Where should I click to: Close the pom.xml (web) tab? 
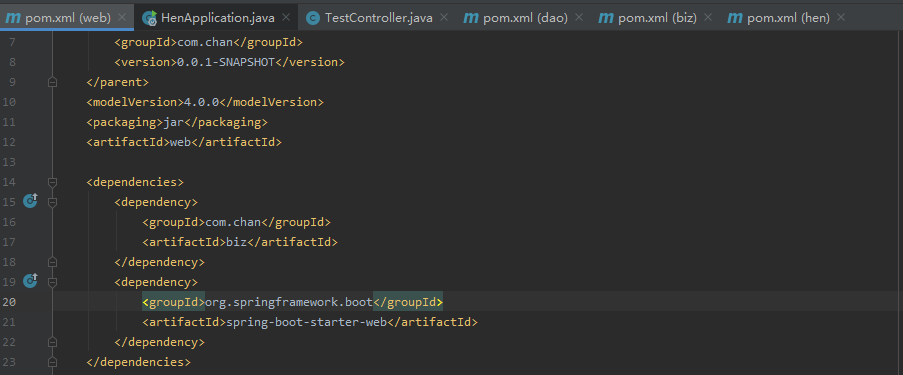click(122, 18)
